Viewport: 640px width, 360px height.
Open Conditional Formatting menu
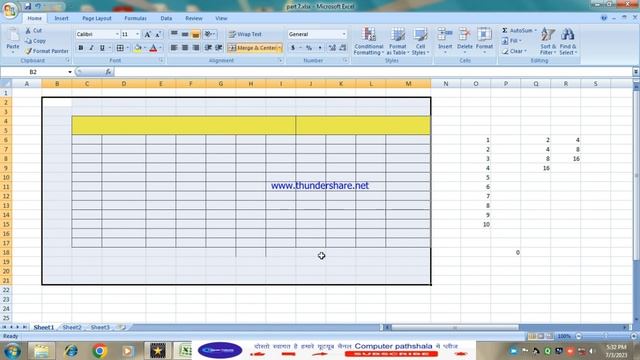tap(369, 41)
